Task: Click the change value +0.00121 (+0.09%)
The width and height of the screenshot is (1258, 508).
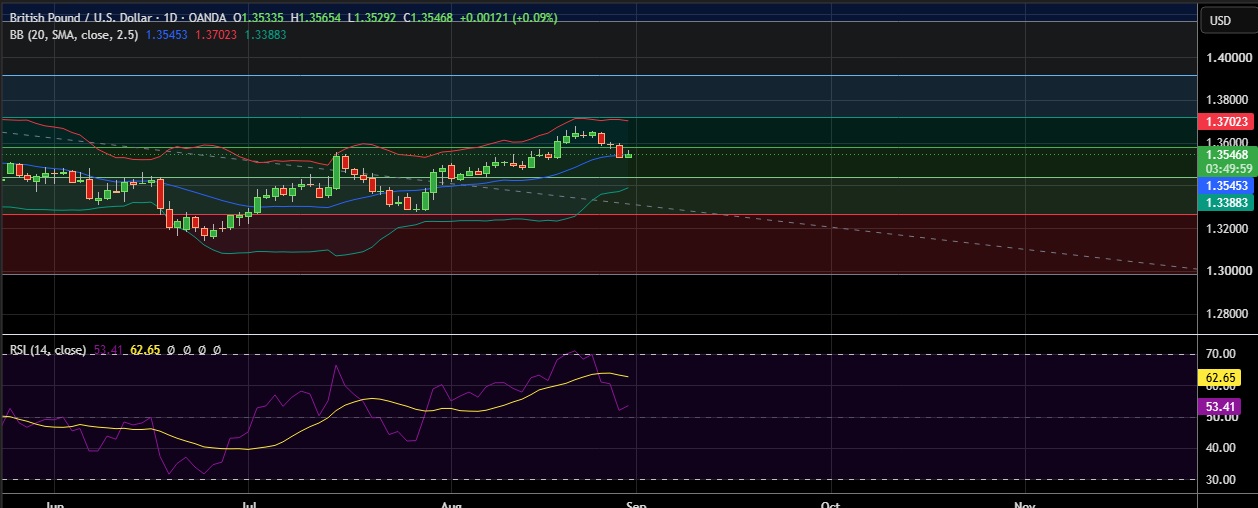Action: (x=508, y=18)
